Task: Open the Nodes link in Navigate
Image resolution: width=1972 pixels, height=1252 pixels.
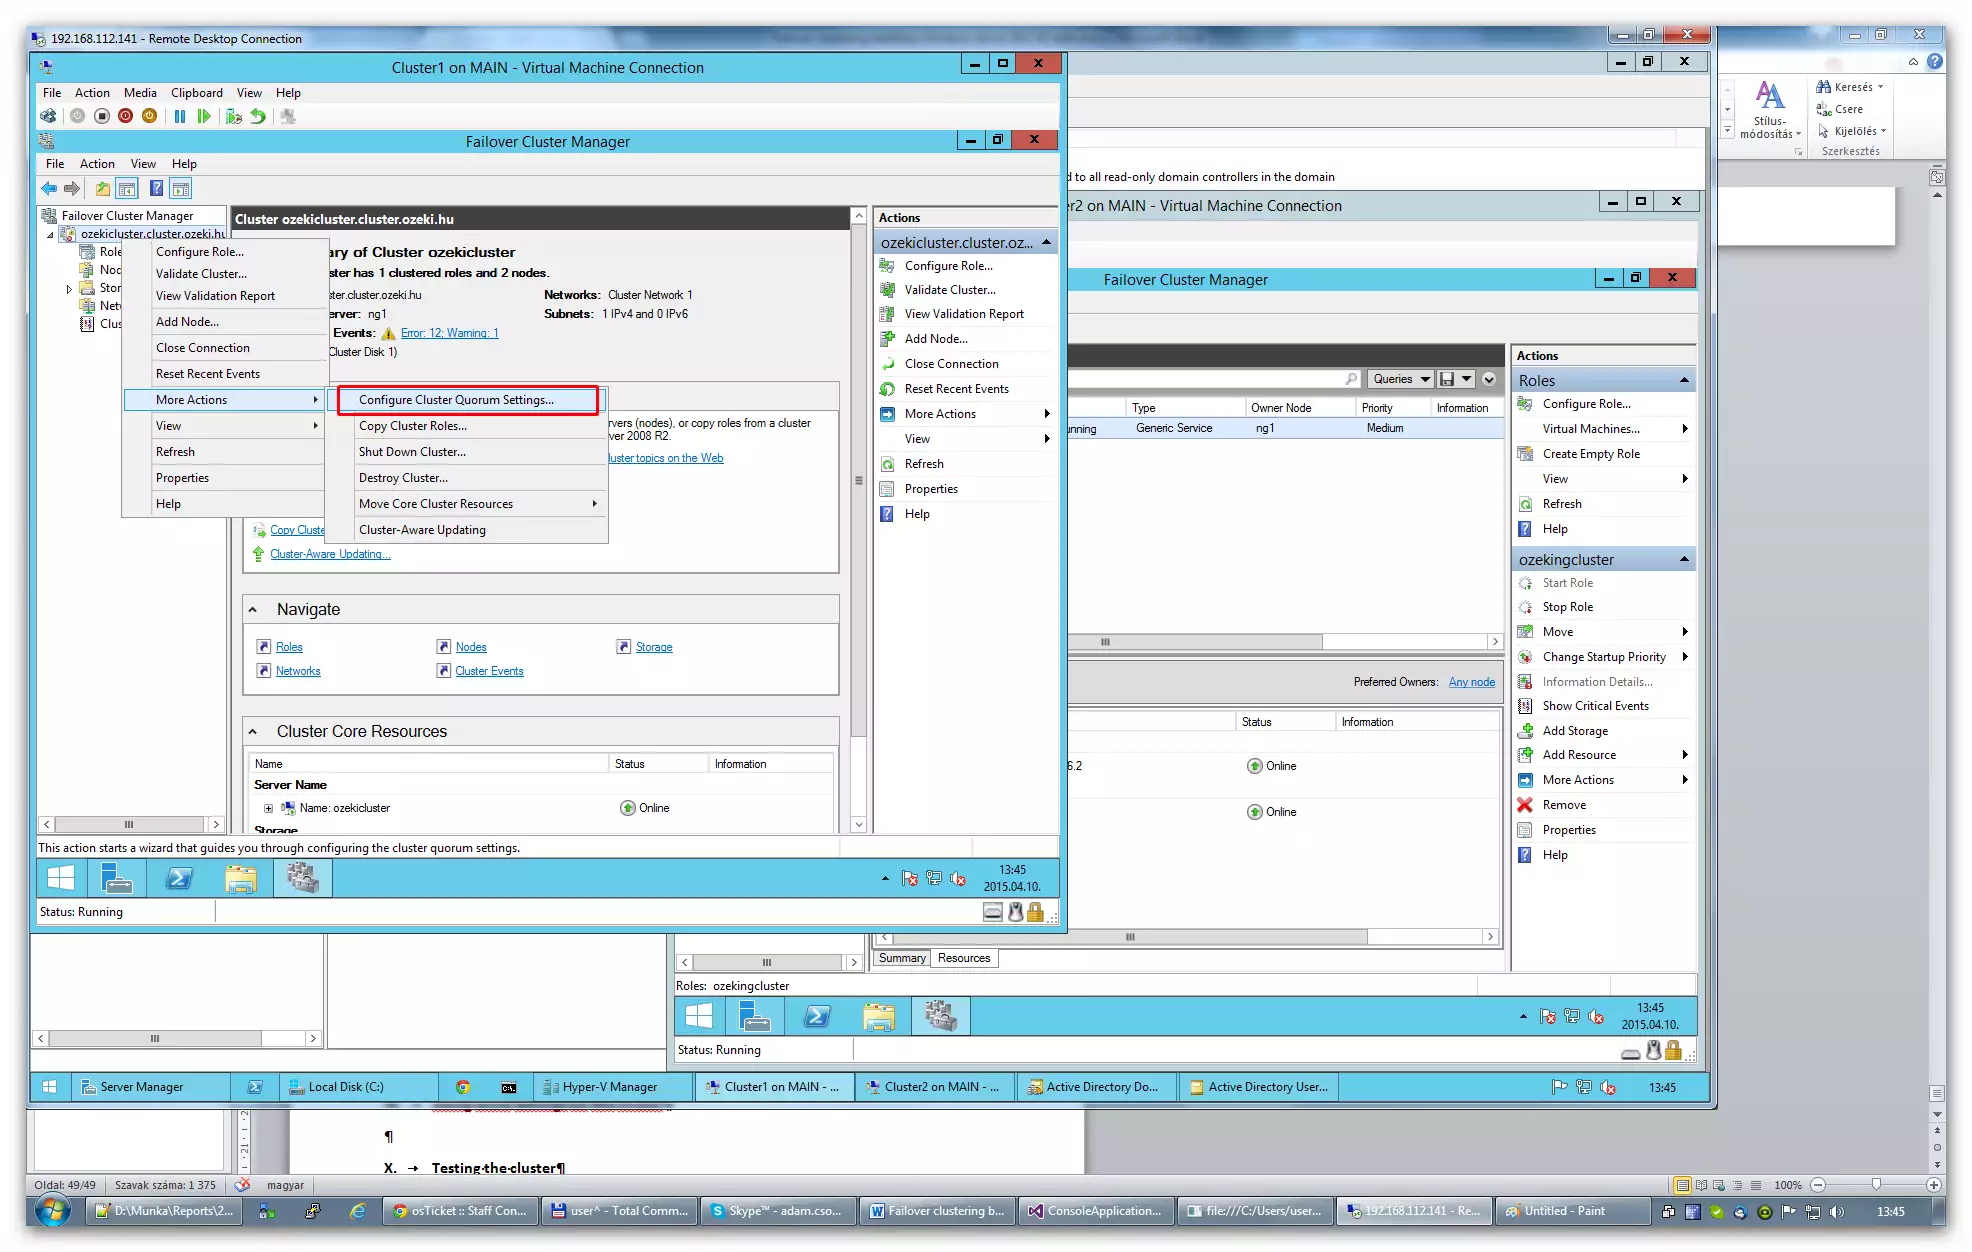Action: tap(471, 647)
